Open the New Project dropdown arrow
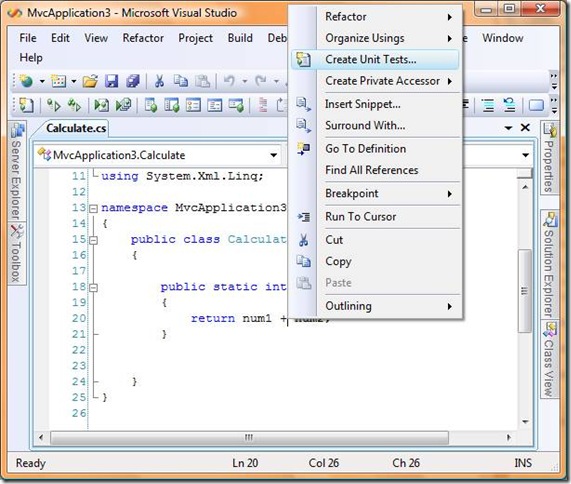This screenshot has width=571, height=484. 42,81
